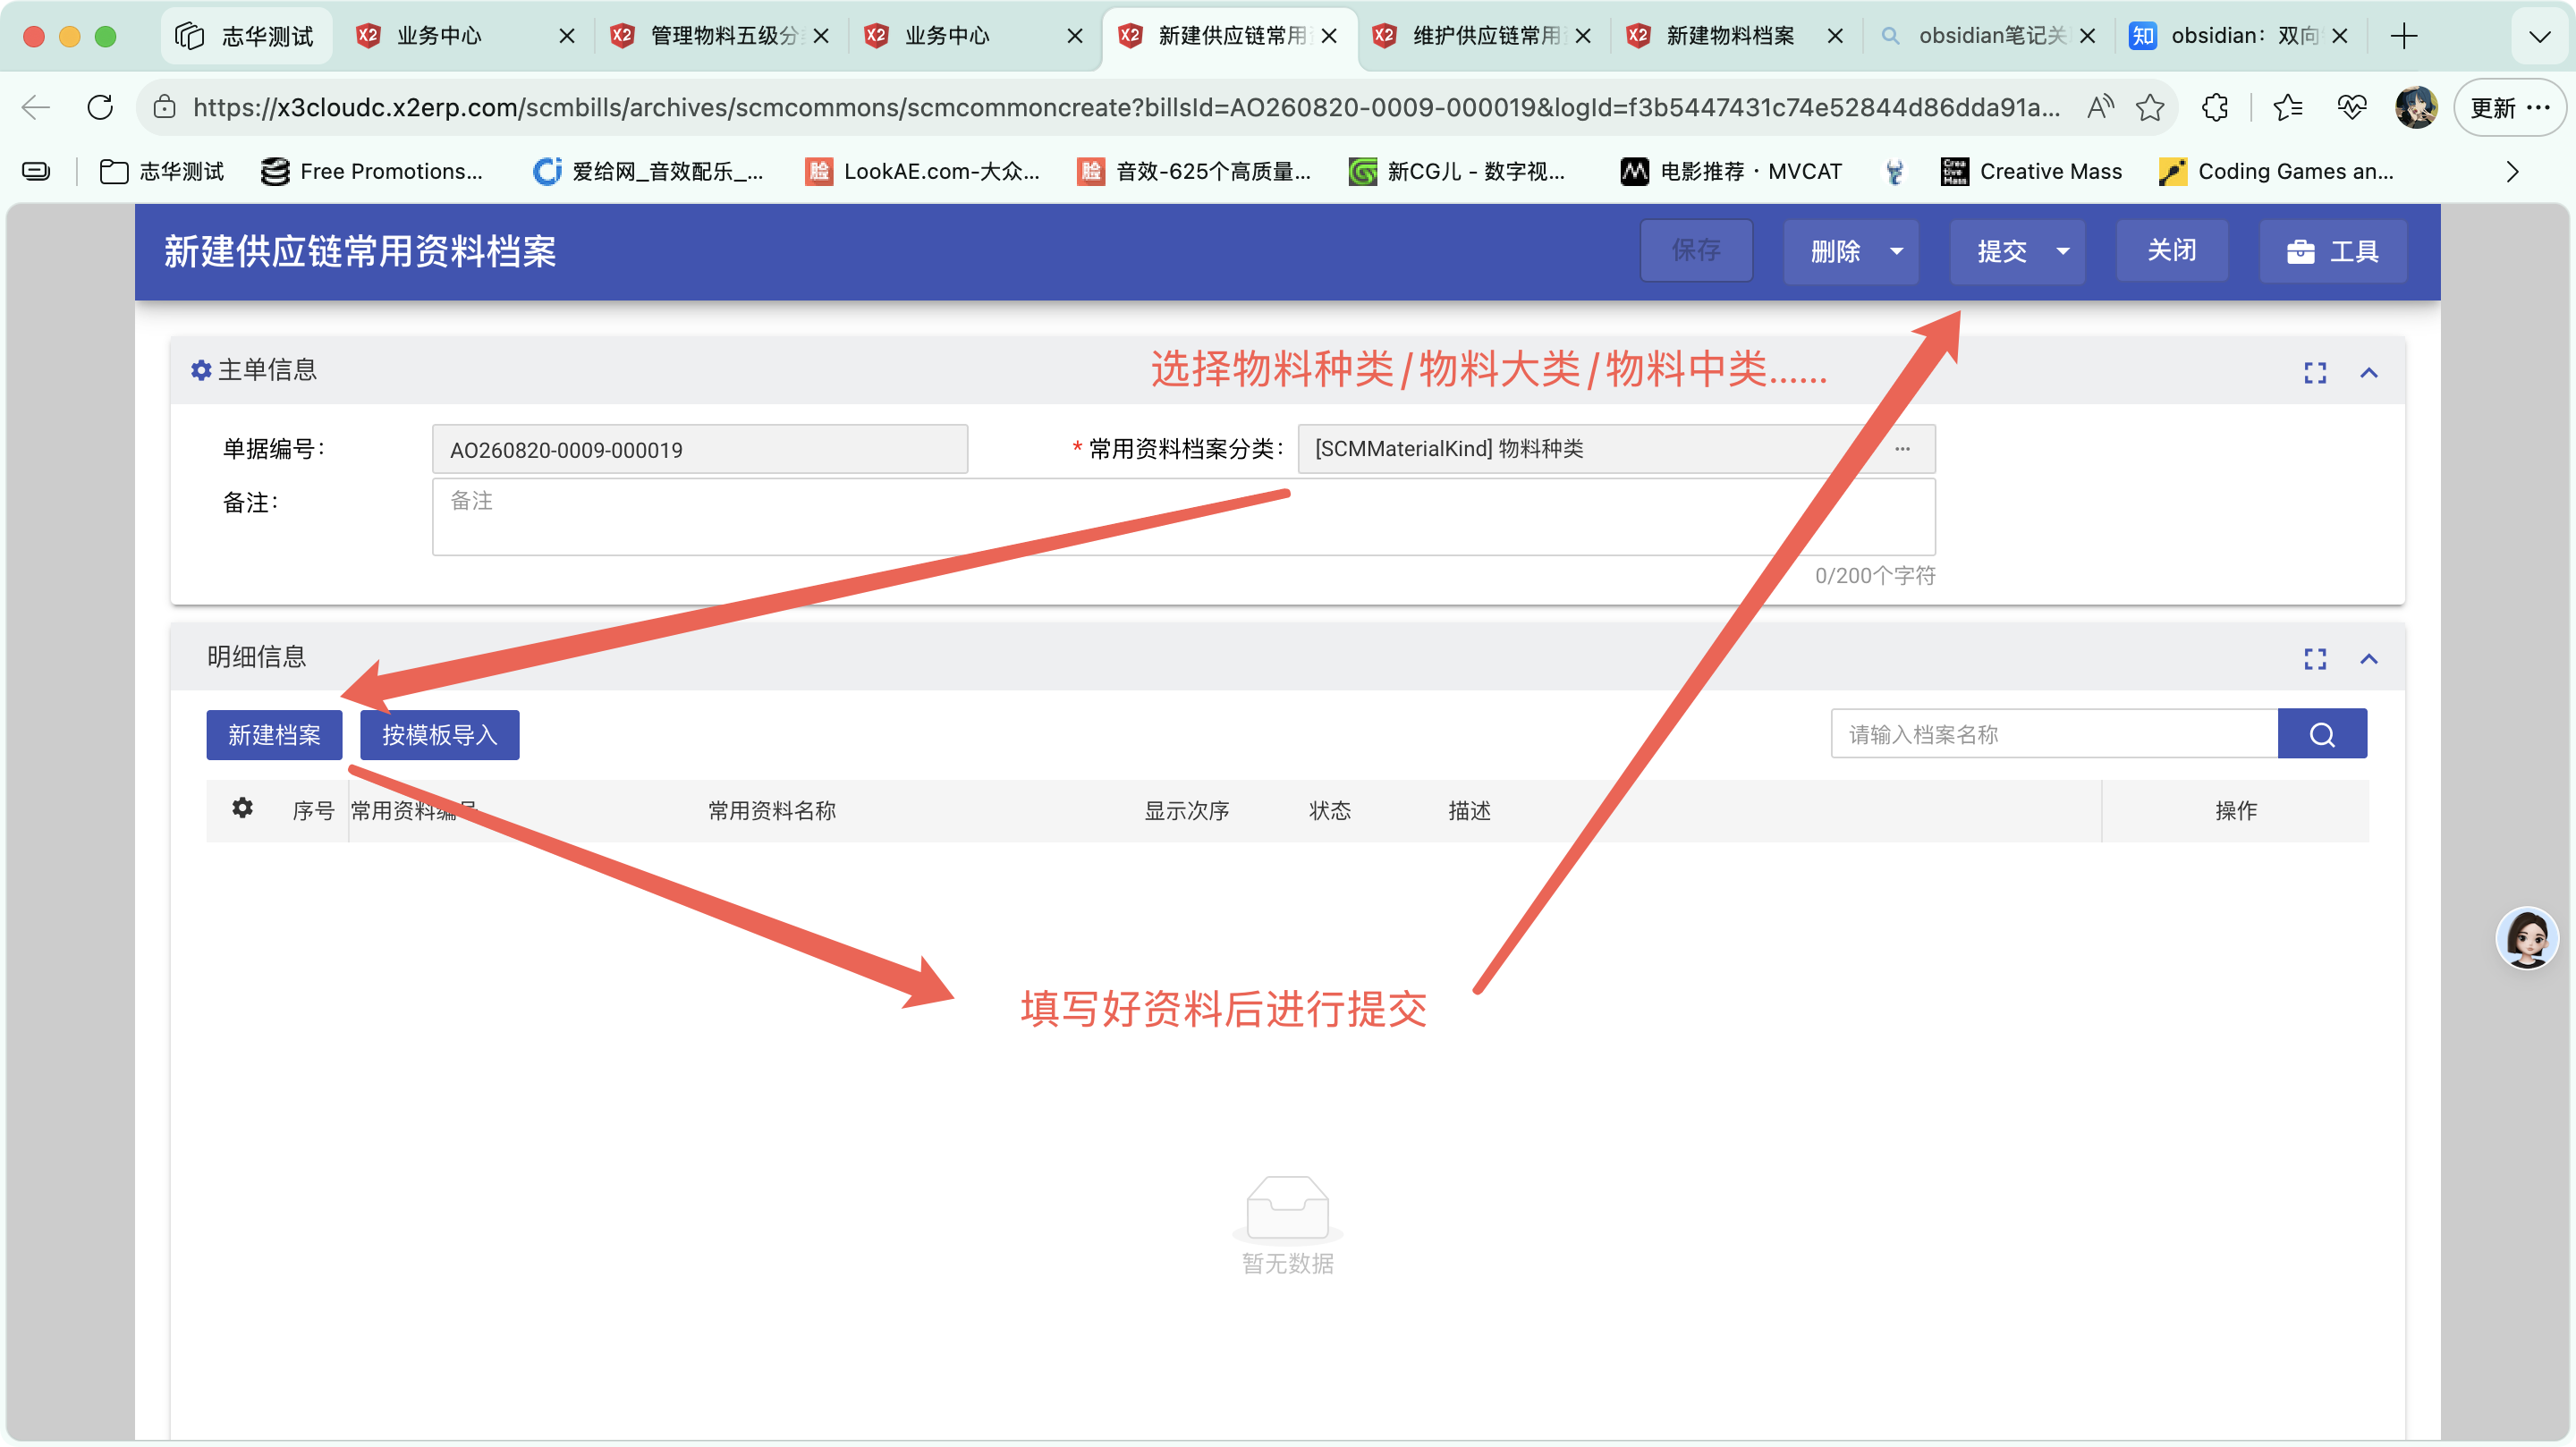Click the 新建档案 button
2576x1447 pixels.
click(x=274, y=735)
